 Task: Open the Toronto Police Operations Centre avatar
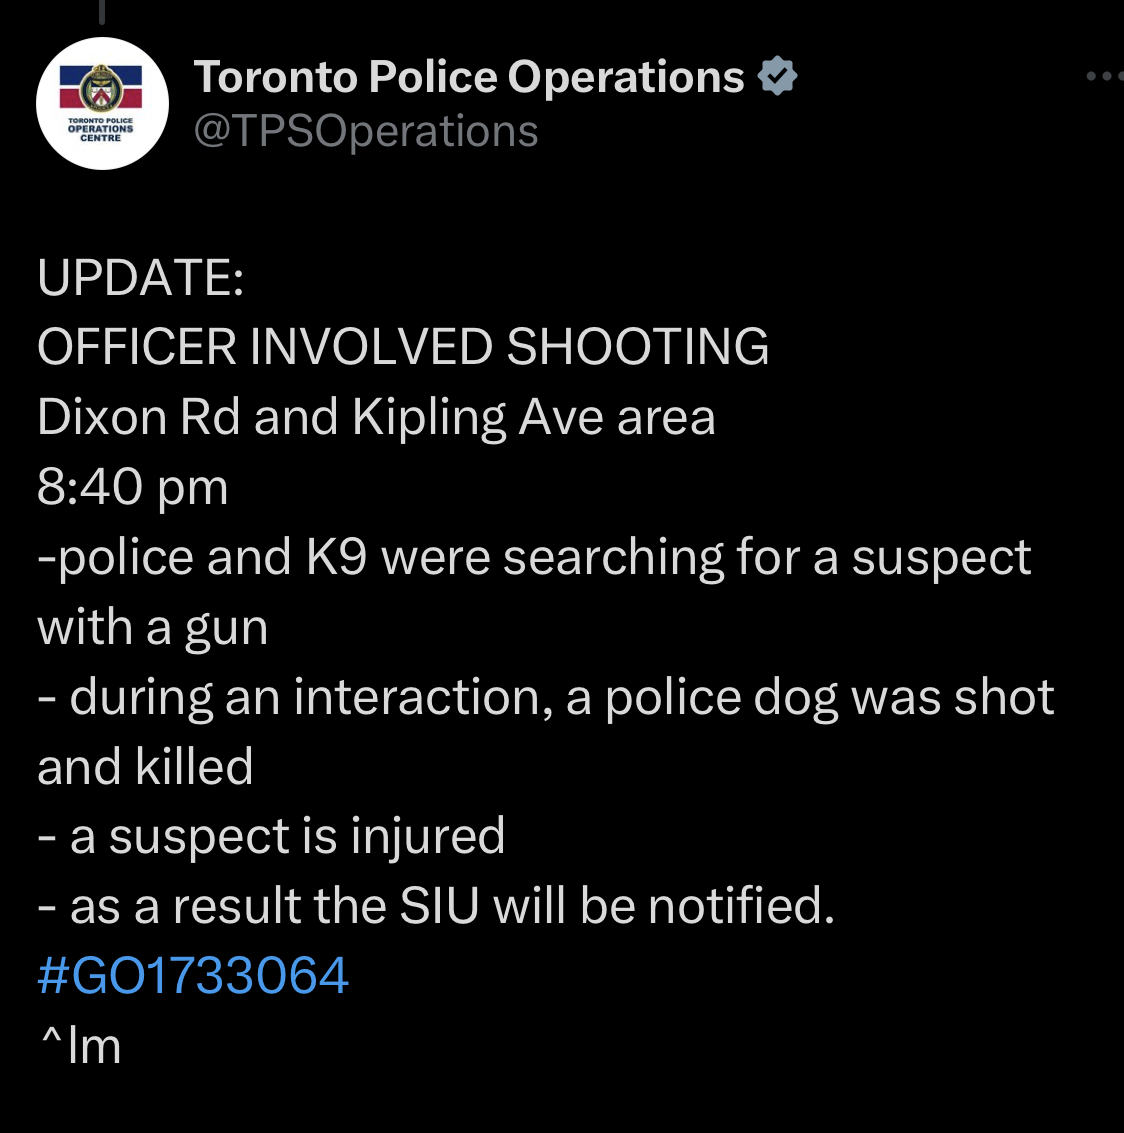click(x=103, y=103)
